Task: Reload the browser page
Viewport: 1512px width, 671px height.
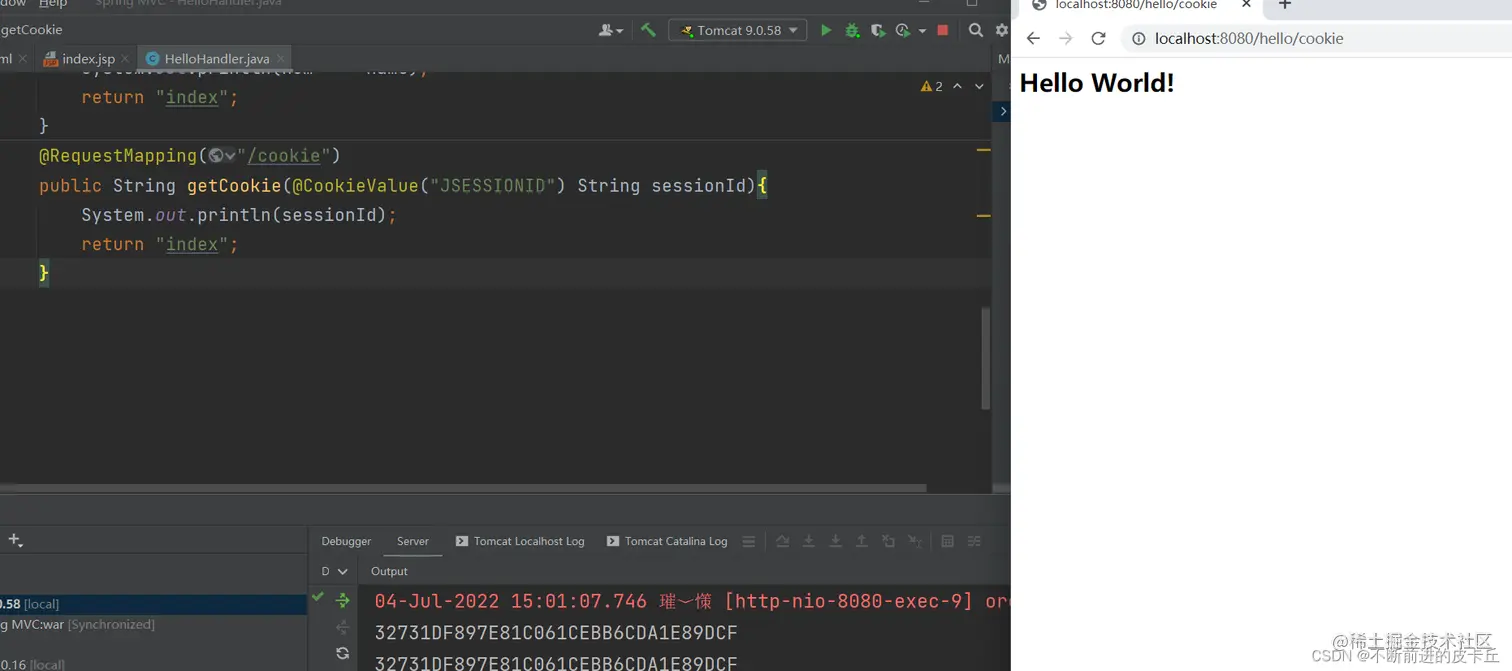Action: [x=1098, y=38]
